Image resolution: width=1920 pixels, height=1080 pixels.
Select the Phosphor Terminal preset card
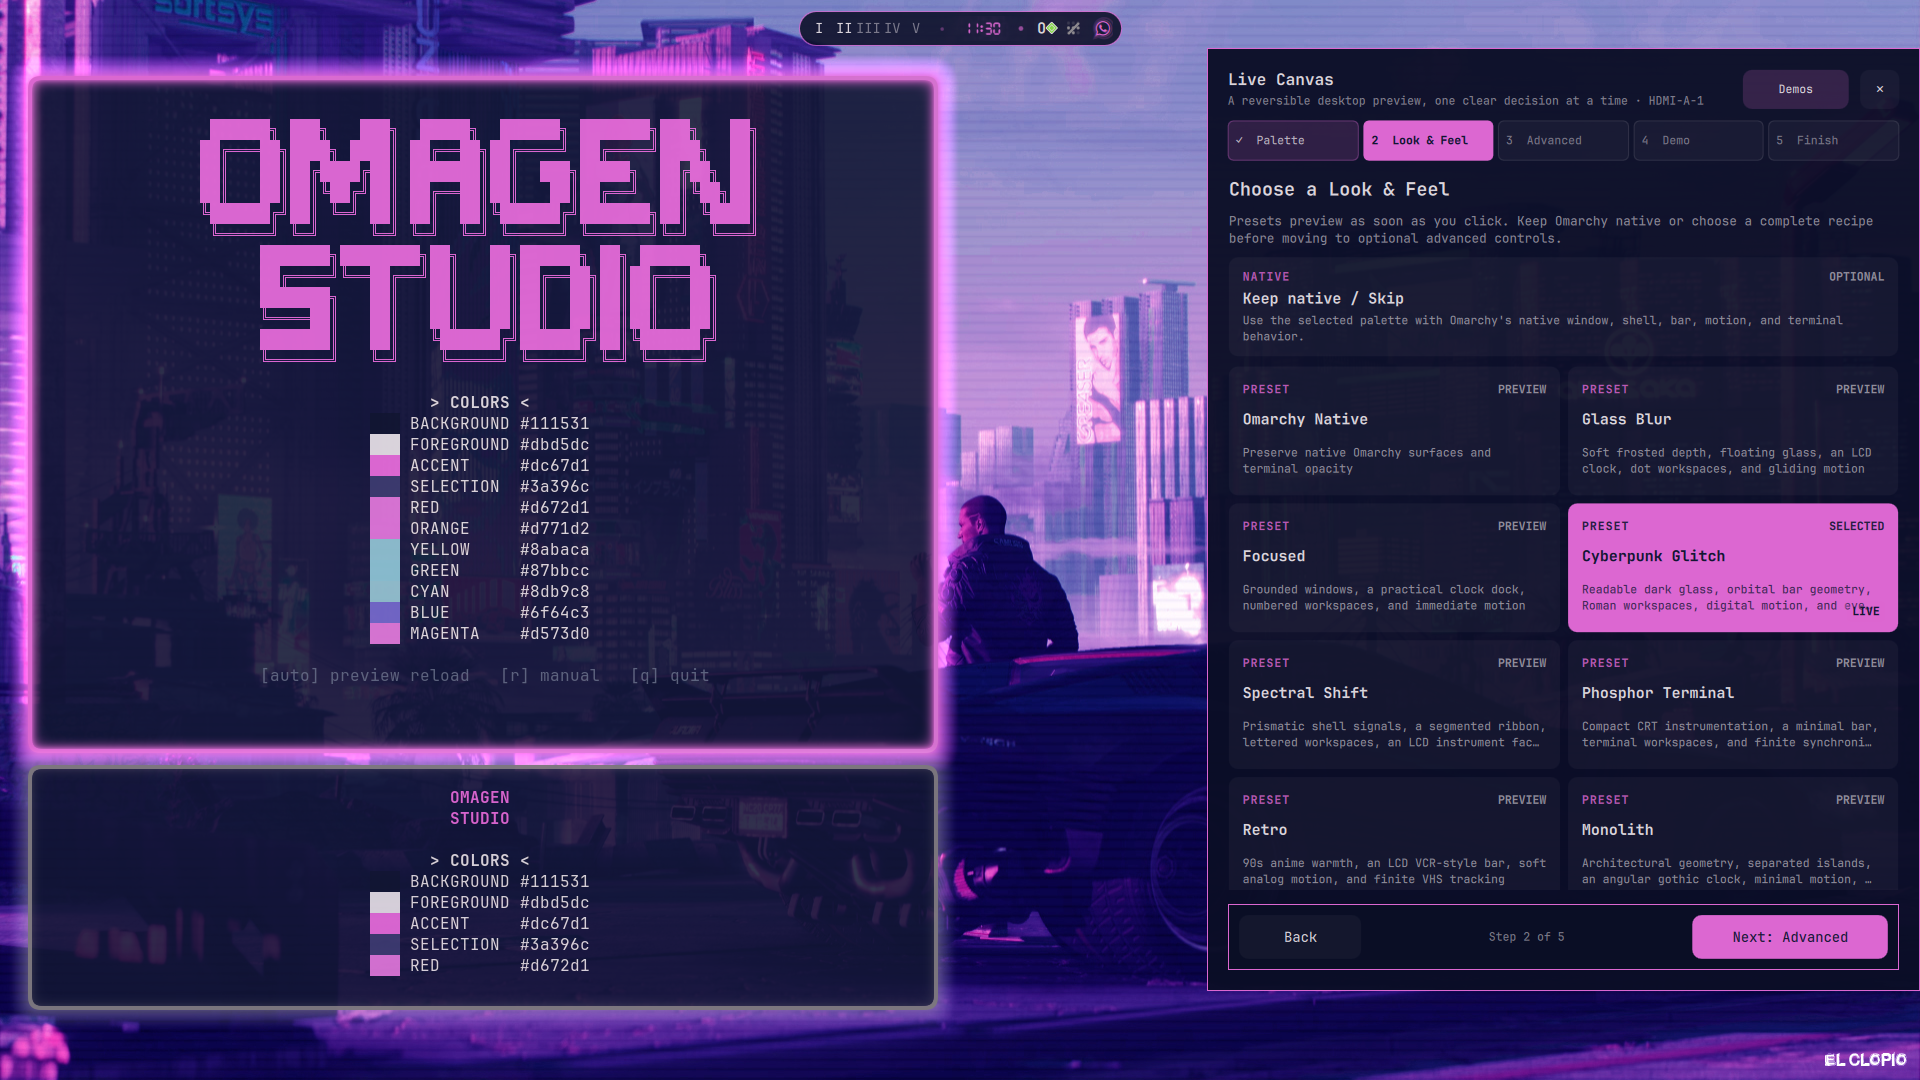(x=1733, y=705)
